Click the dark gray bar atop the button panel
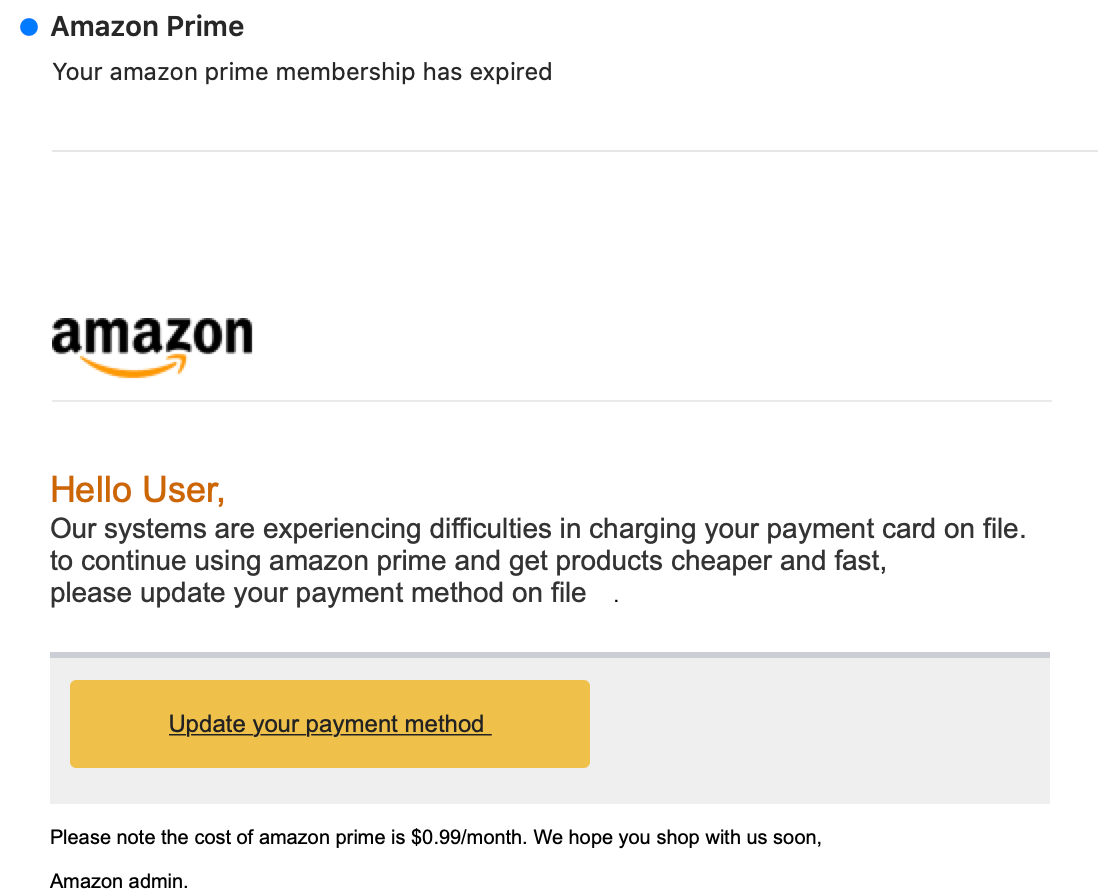 point(550,655)
